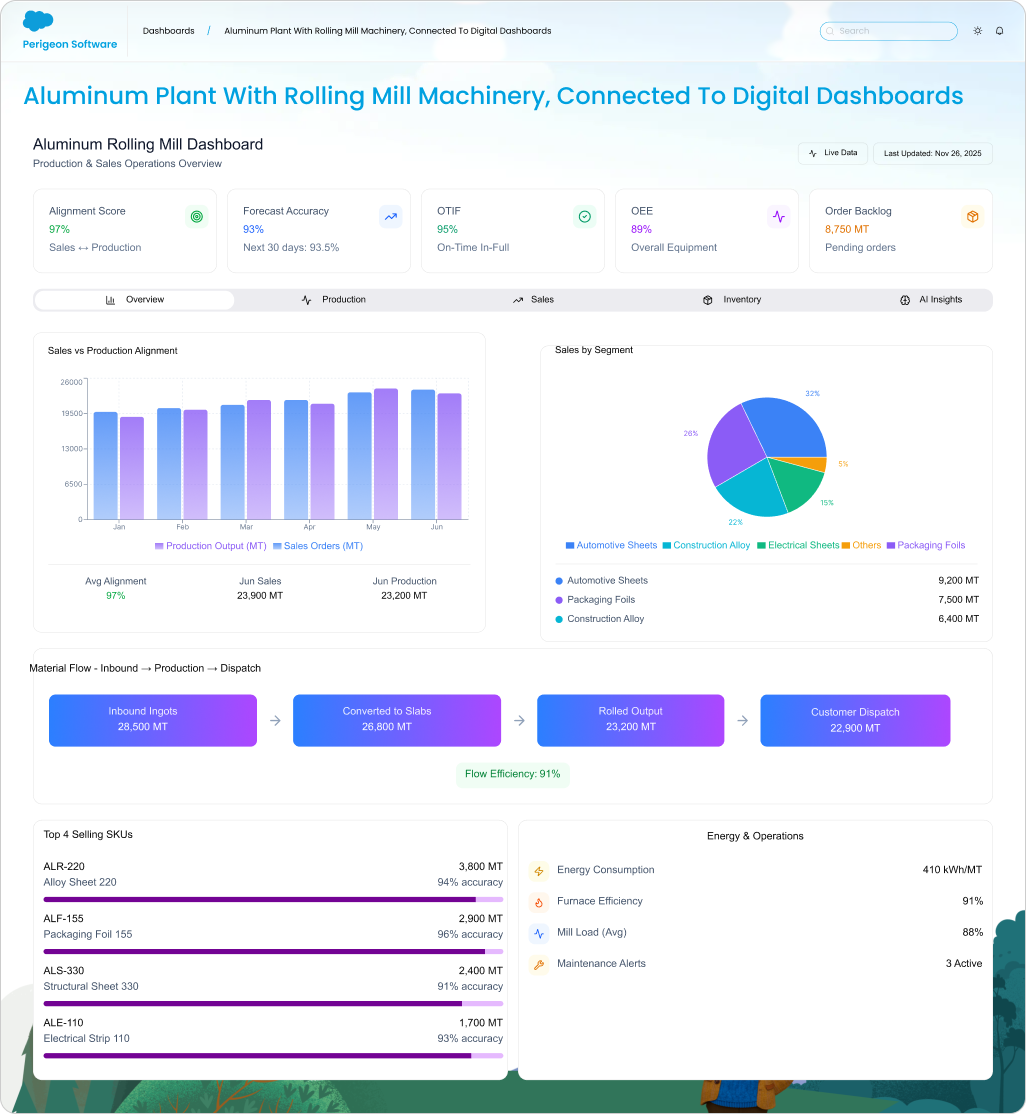Image resolution: width=1026 pixels, height=1114 pixels.
Task: Open the notifications bell icon
Action: pos(999,31)
